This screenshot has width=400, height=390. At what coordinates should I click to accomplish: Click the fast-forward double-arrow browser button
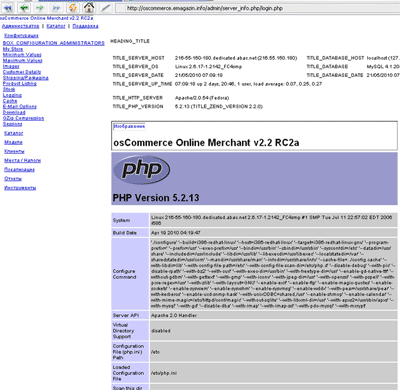tap(56, 7)
